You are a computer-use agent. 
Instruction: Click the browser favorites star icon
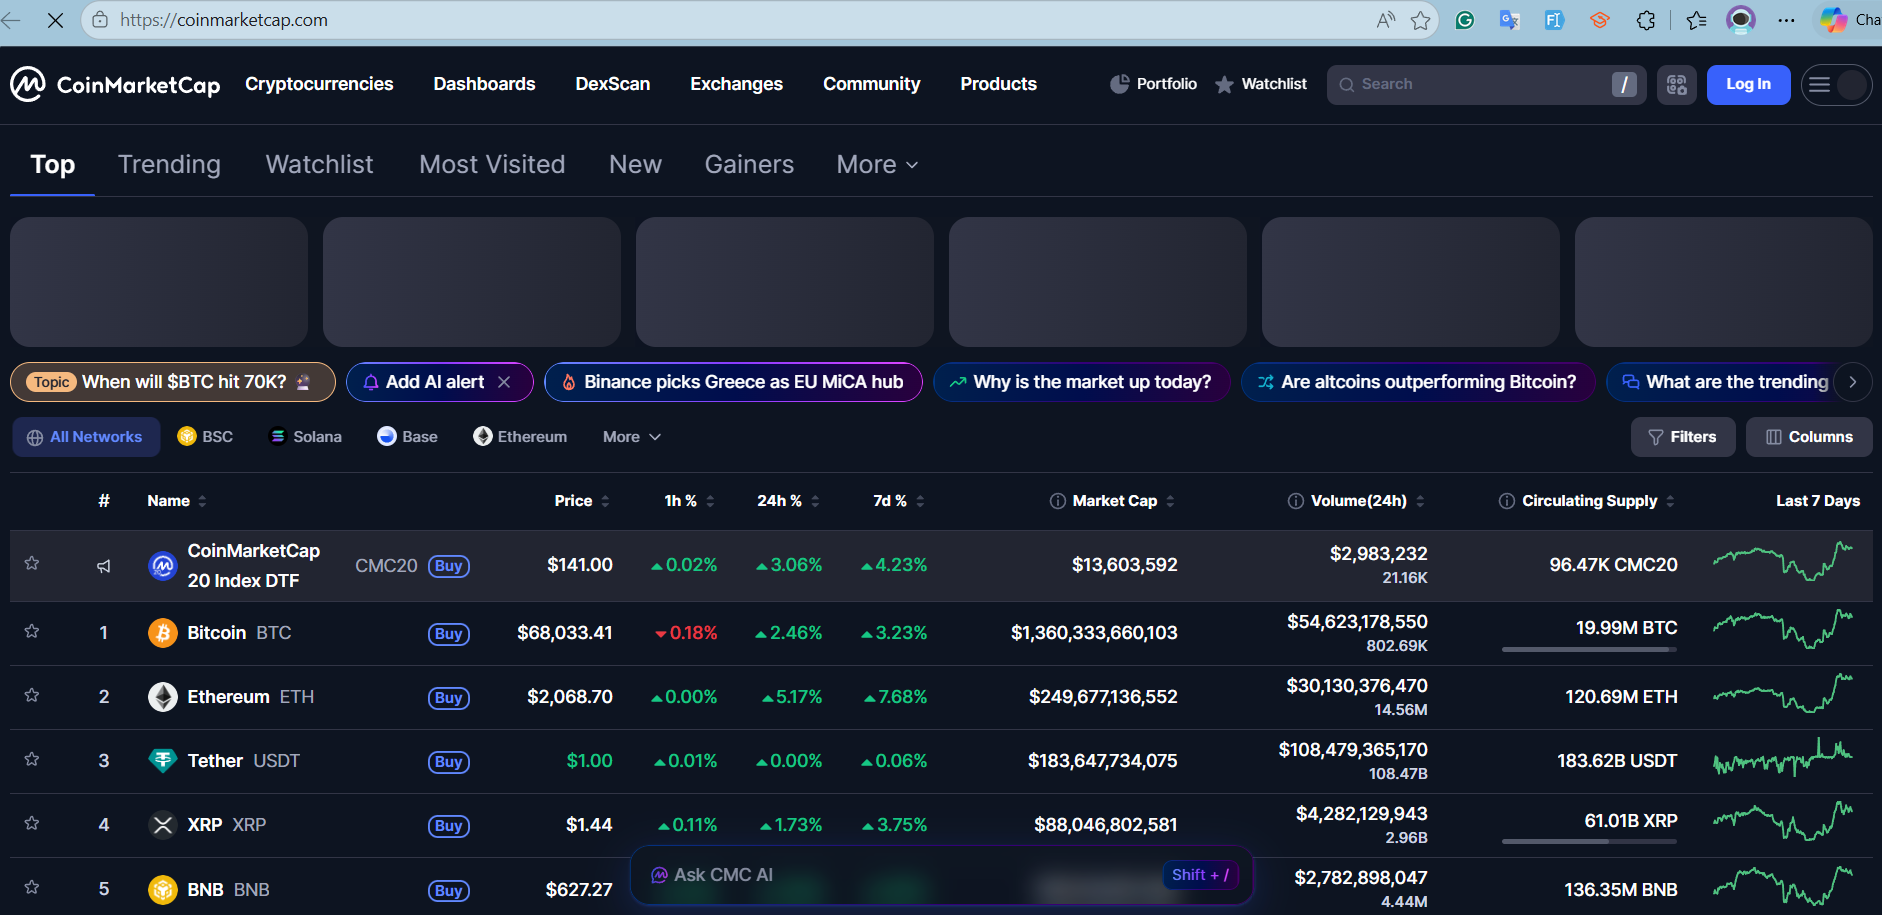pyautogui.click(x=1420, y=20)
